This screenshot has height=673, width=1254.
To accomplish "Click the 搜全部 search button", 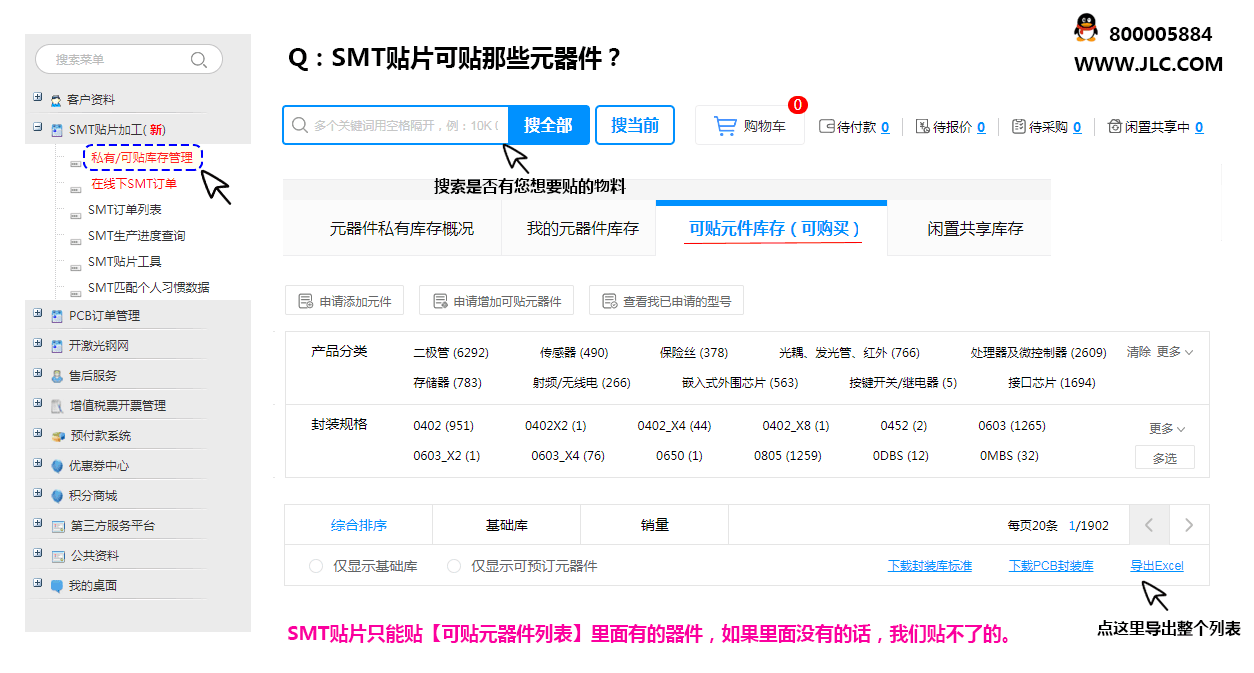I will click(548, 125).
